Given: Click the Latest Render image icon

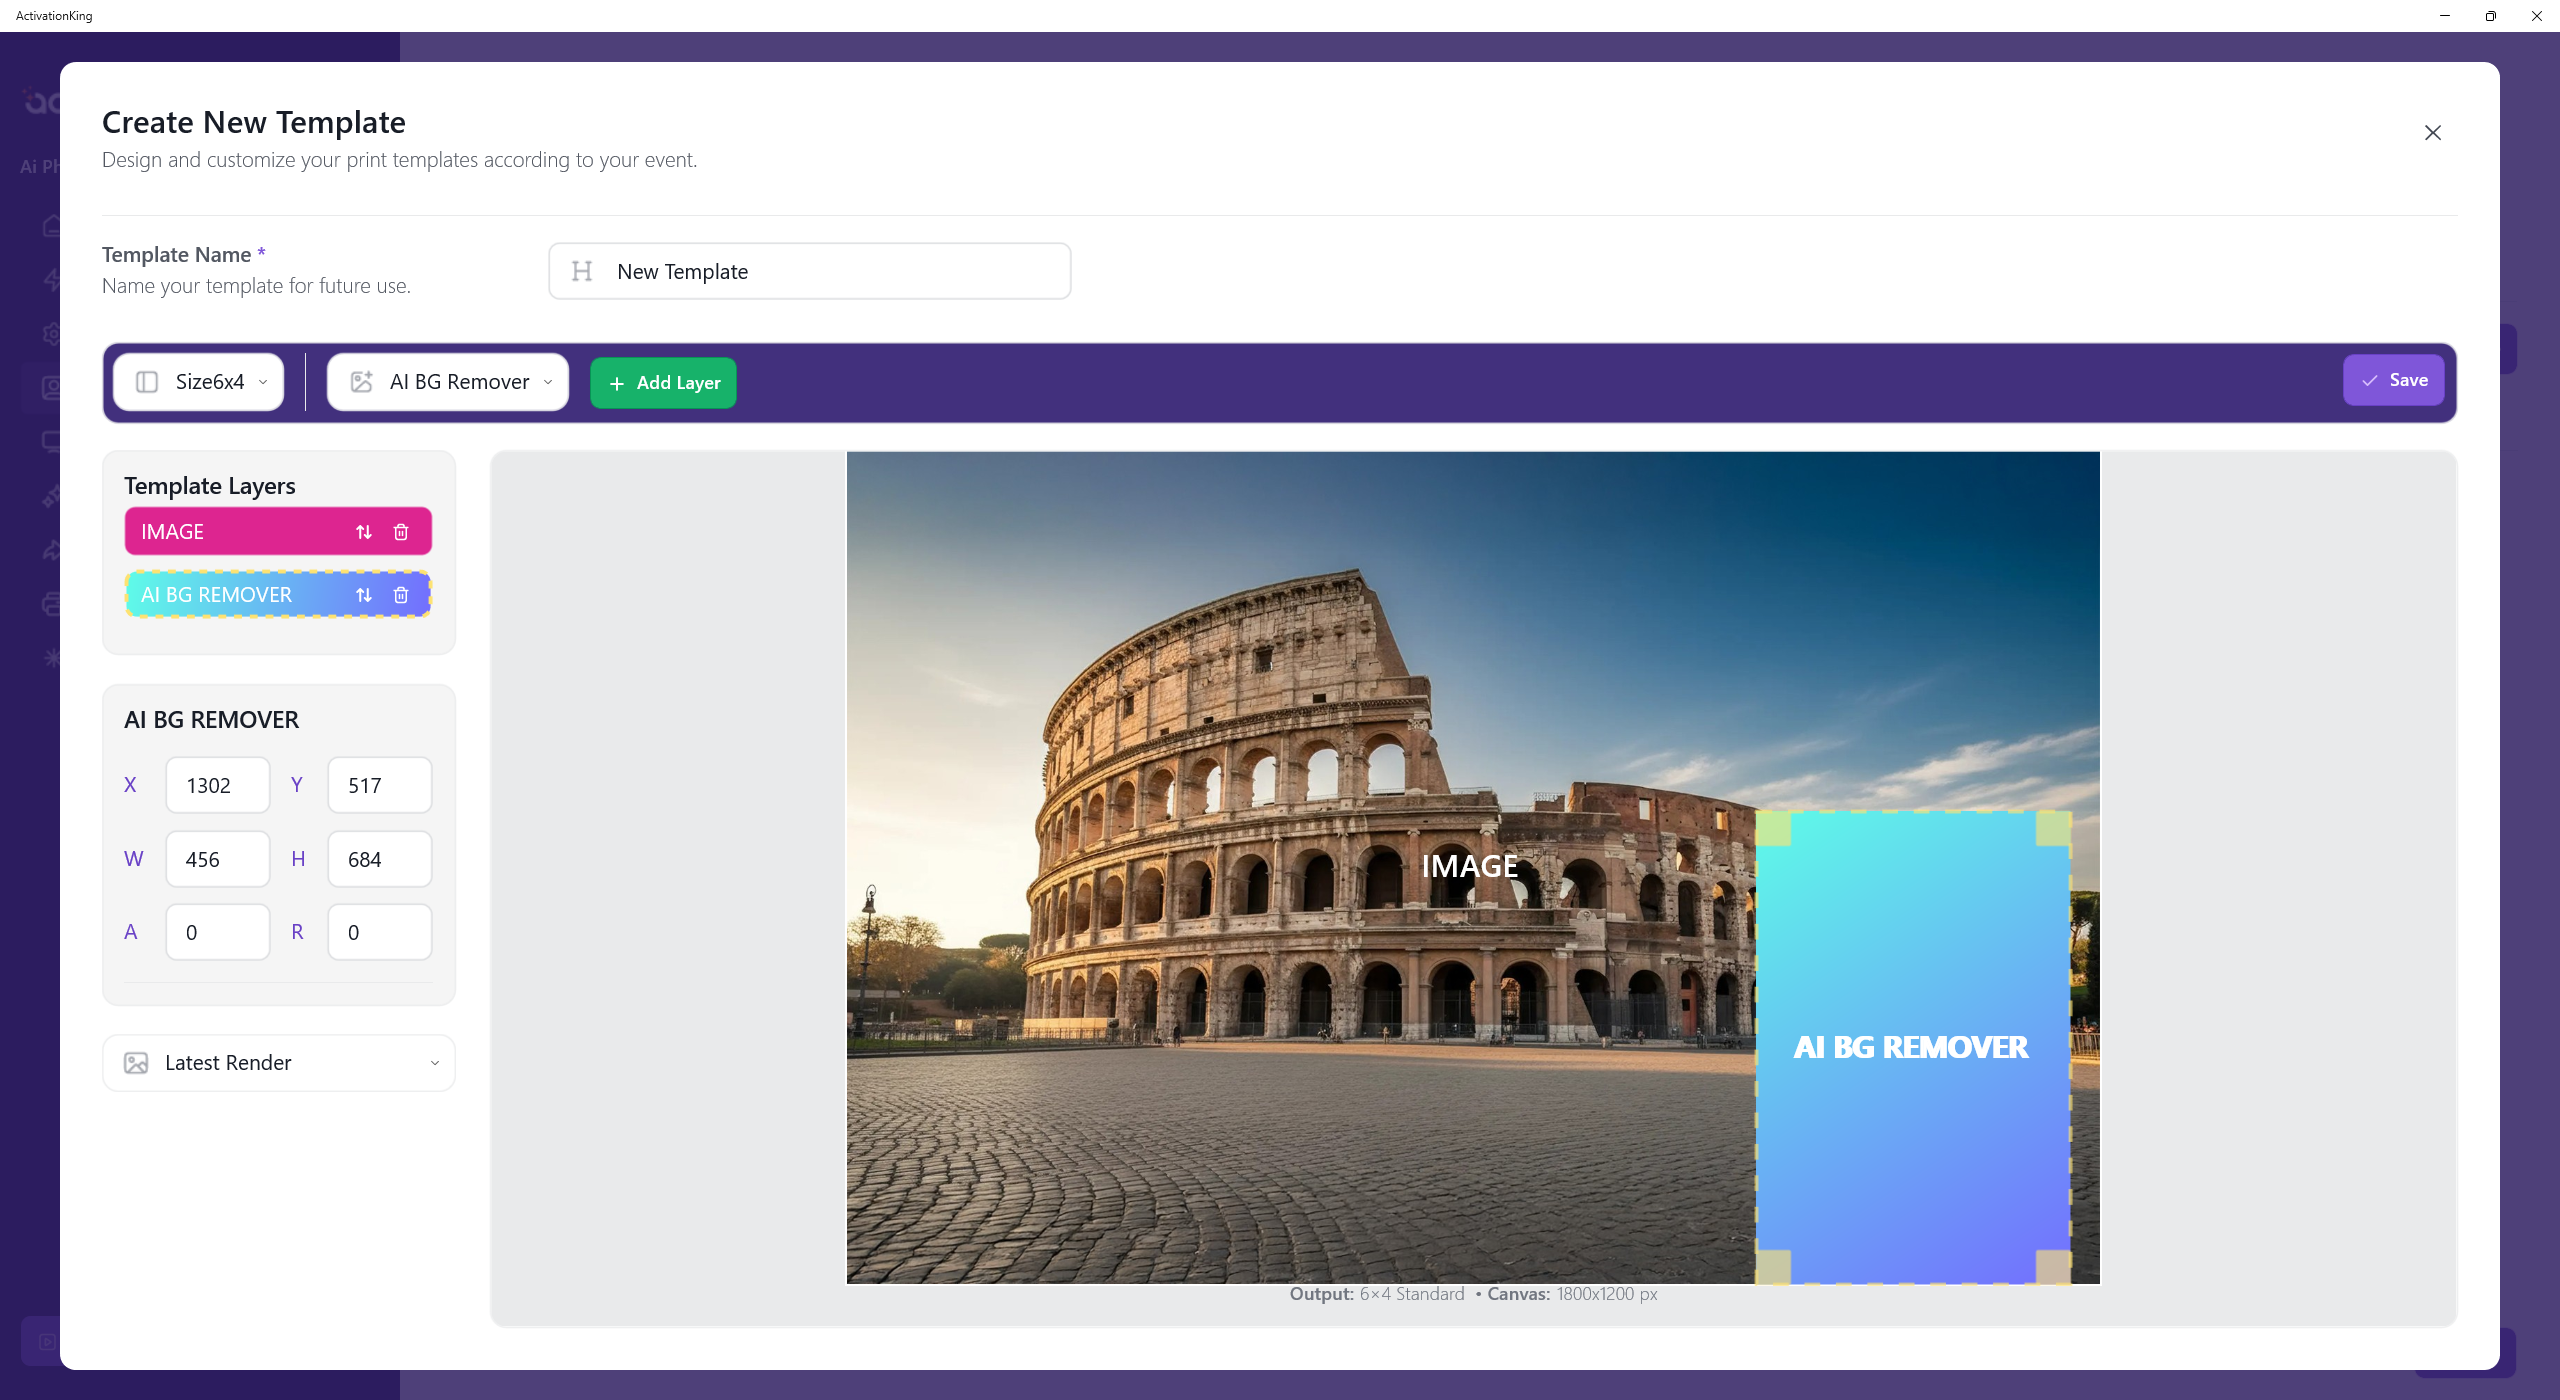Looking at the screenshot, I should point(136,1063).
